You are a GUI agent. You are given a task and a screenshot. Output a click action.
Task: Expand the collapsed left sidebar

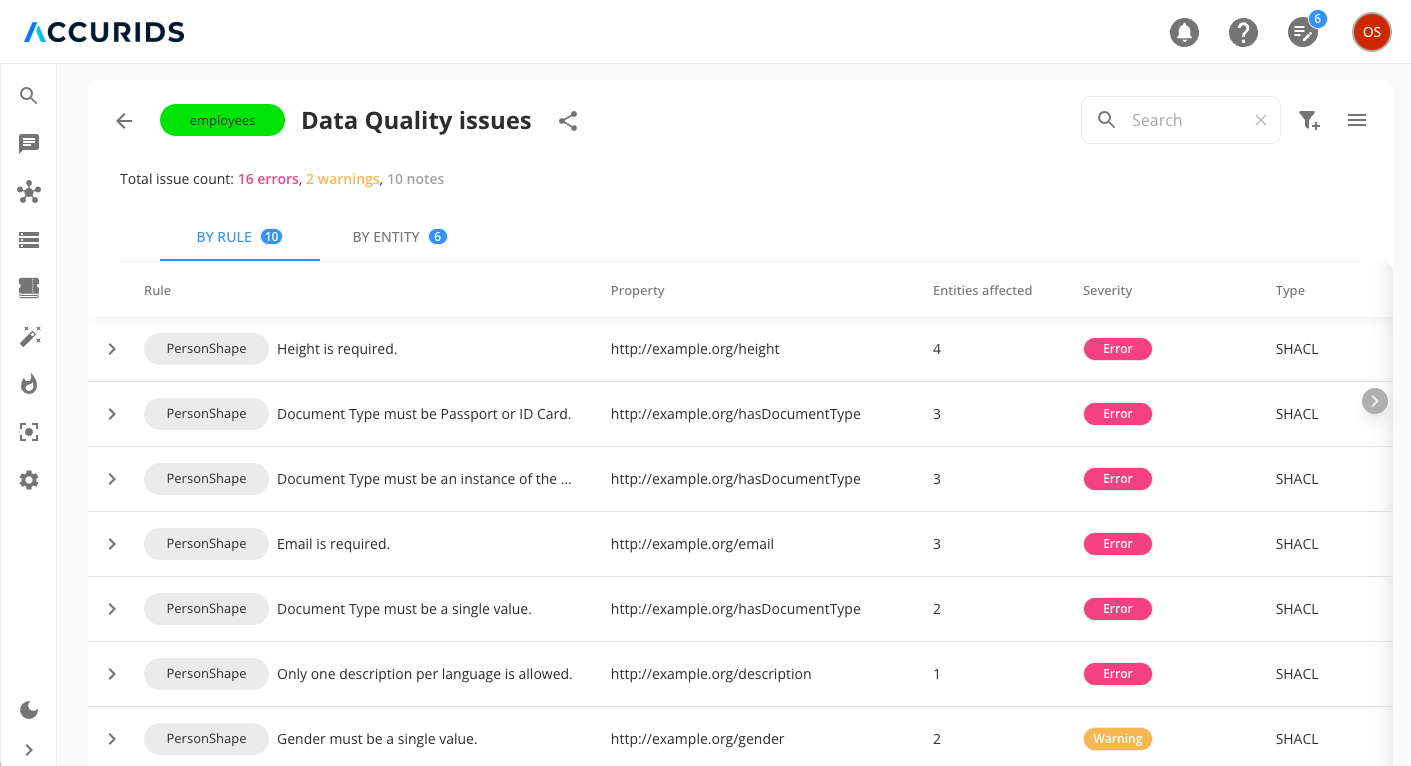coord(28,749)
